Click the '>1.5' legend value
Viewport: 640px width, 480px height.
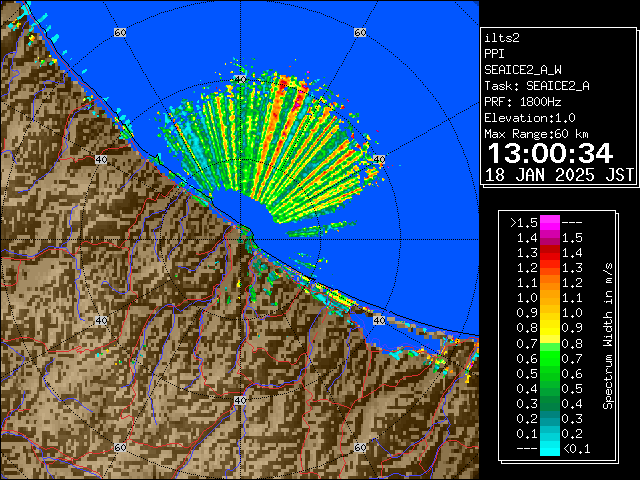pos(524,223)
